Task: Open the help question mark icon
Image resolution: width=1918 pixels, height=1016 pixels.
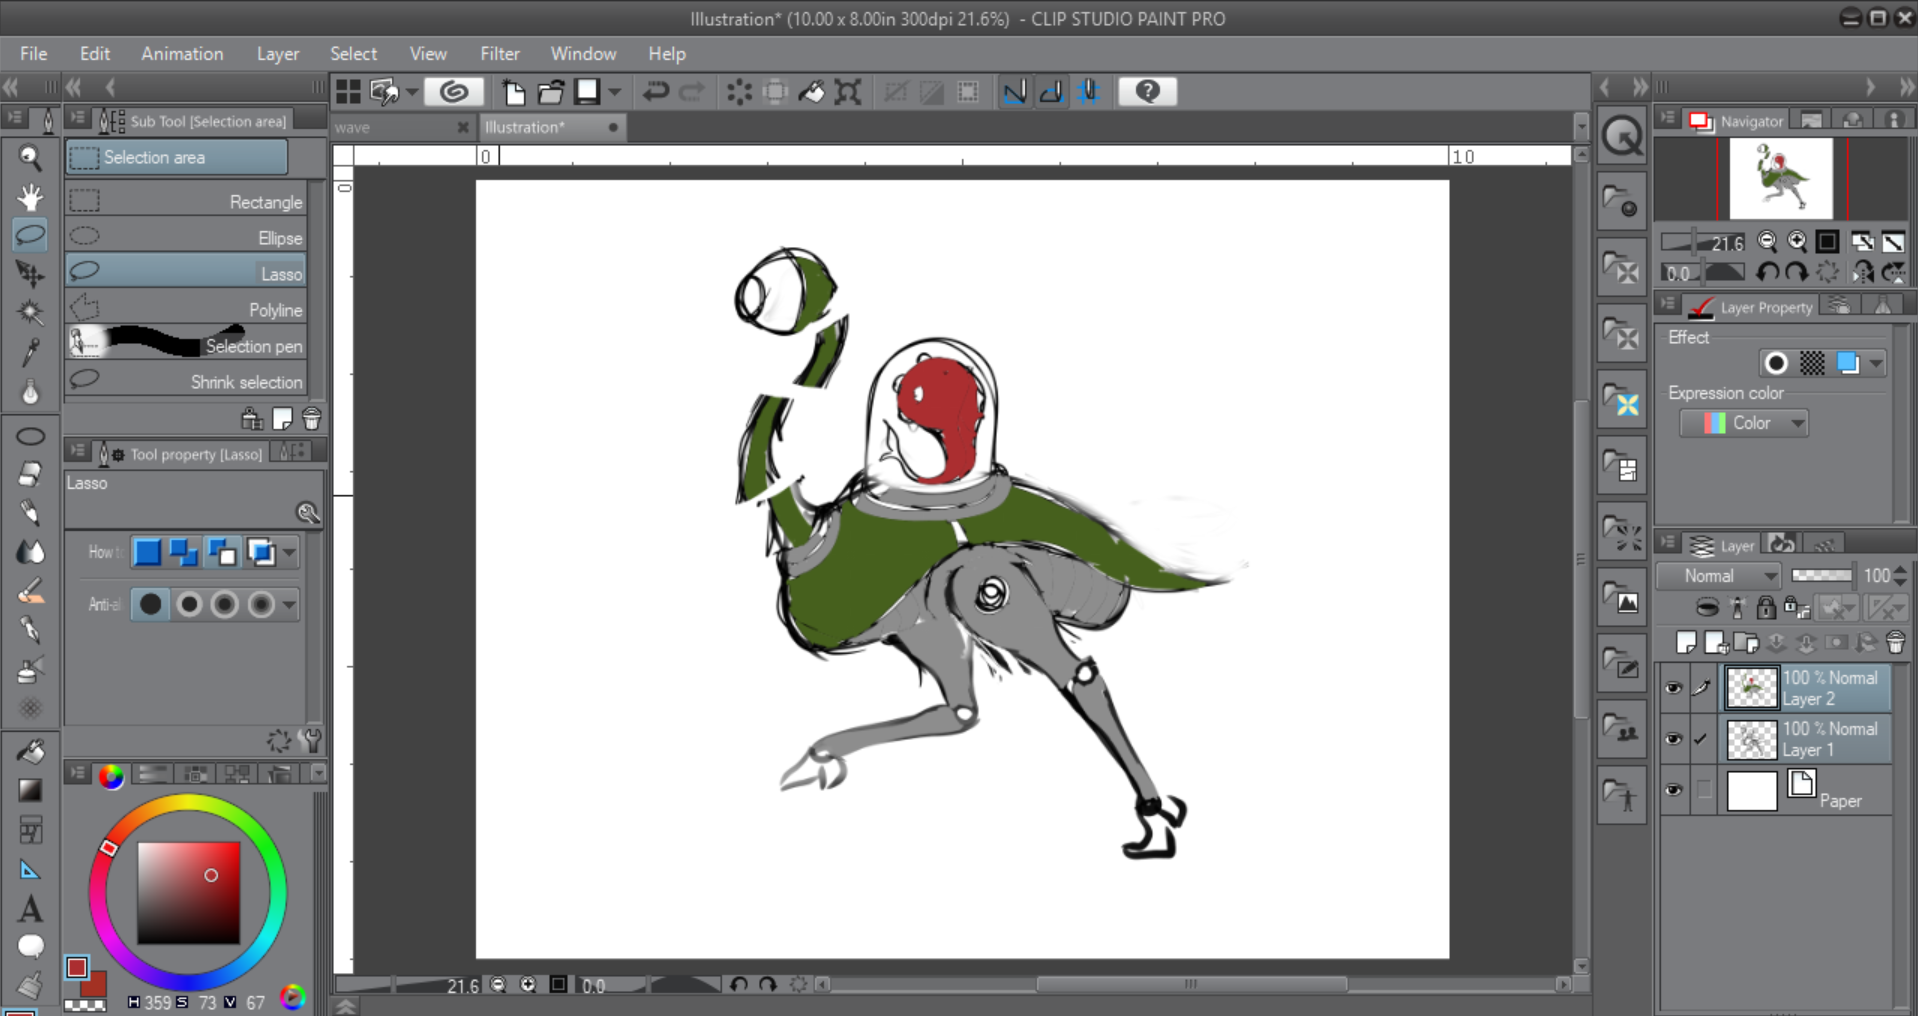Action: [1147, 92]
